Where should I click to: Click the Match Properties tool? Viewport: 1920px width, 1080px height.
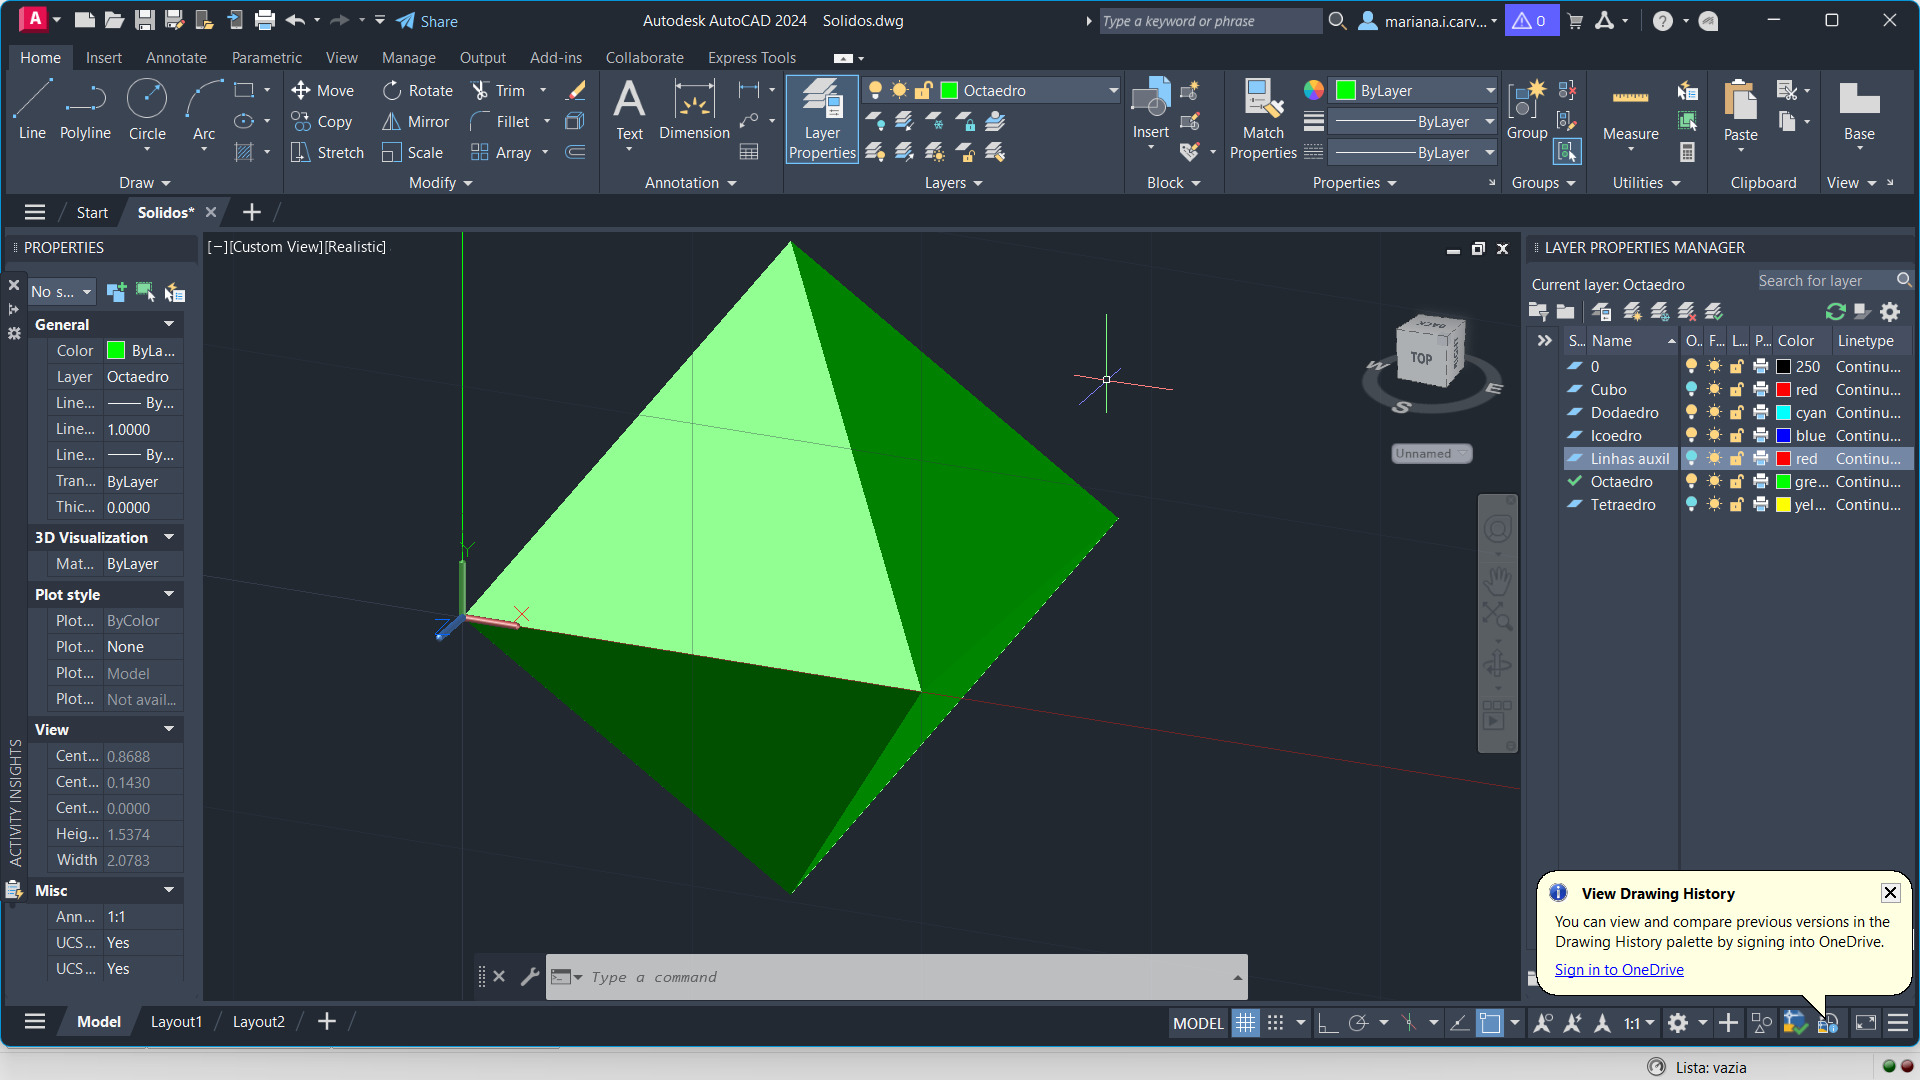click(x=1263, y=118)
